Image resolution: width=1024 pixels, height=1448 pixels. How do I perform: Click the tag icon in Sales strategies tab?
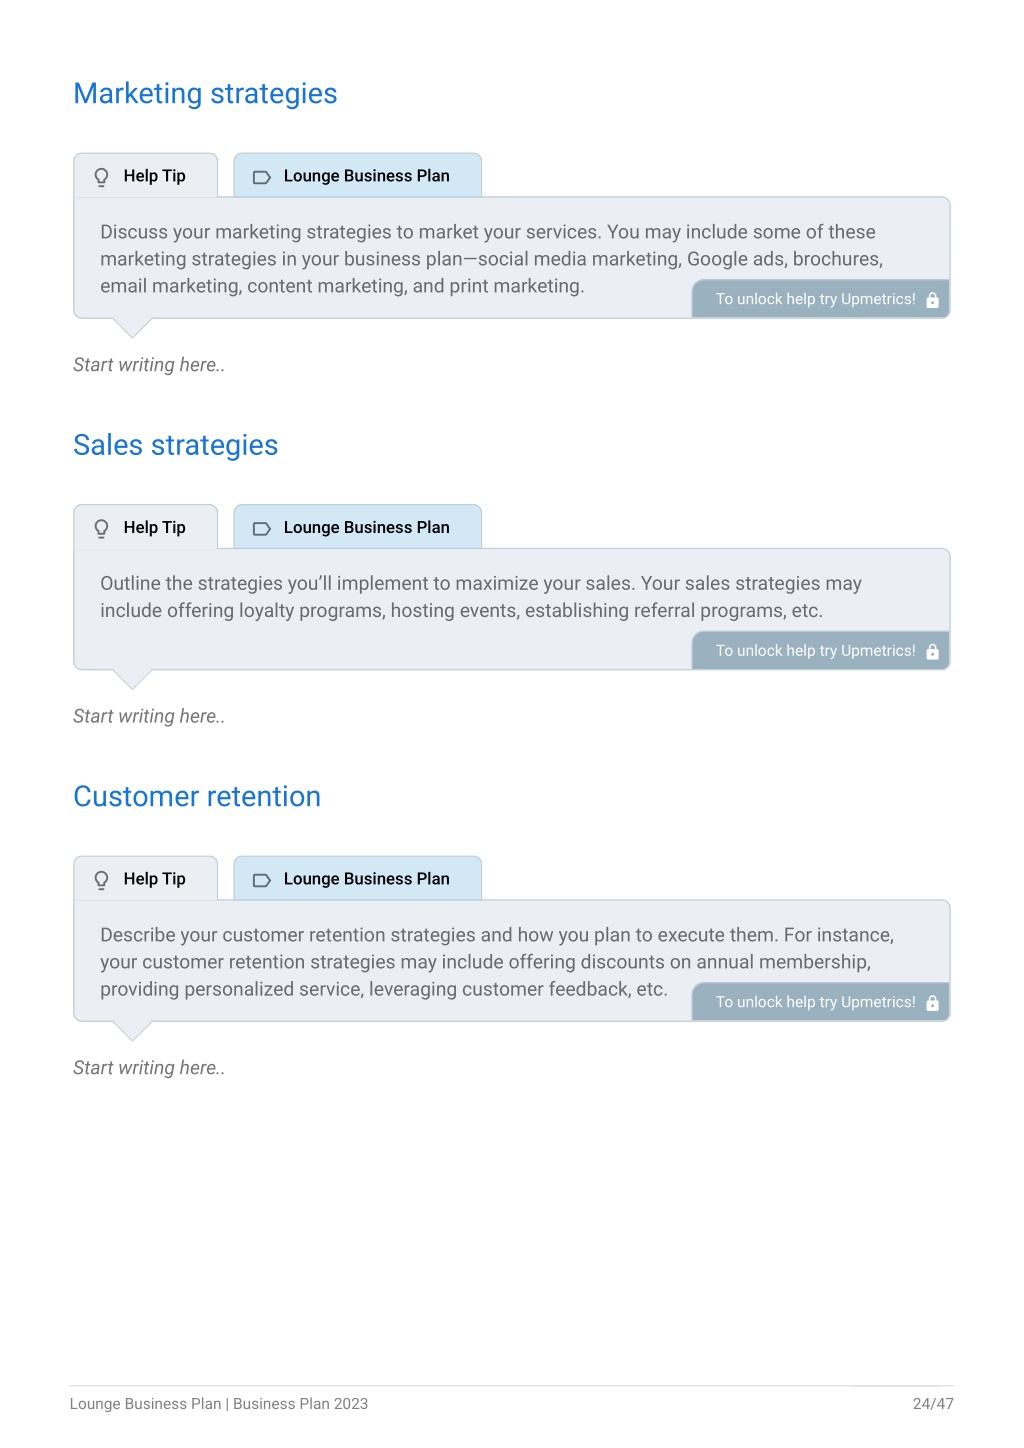[x=262, y=529]
